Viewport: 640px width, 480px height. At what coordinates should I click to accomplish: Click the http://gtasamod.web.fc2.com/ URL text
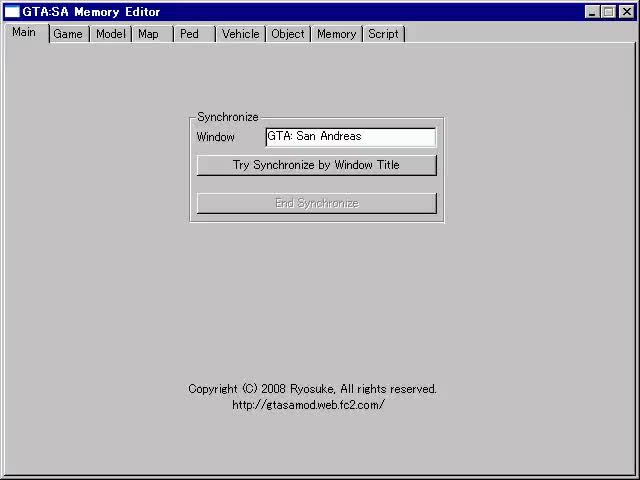pyautogui.click(x=308, y=405)
